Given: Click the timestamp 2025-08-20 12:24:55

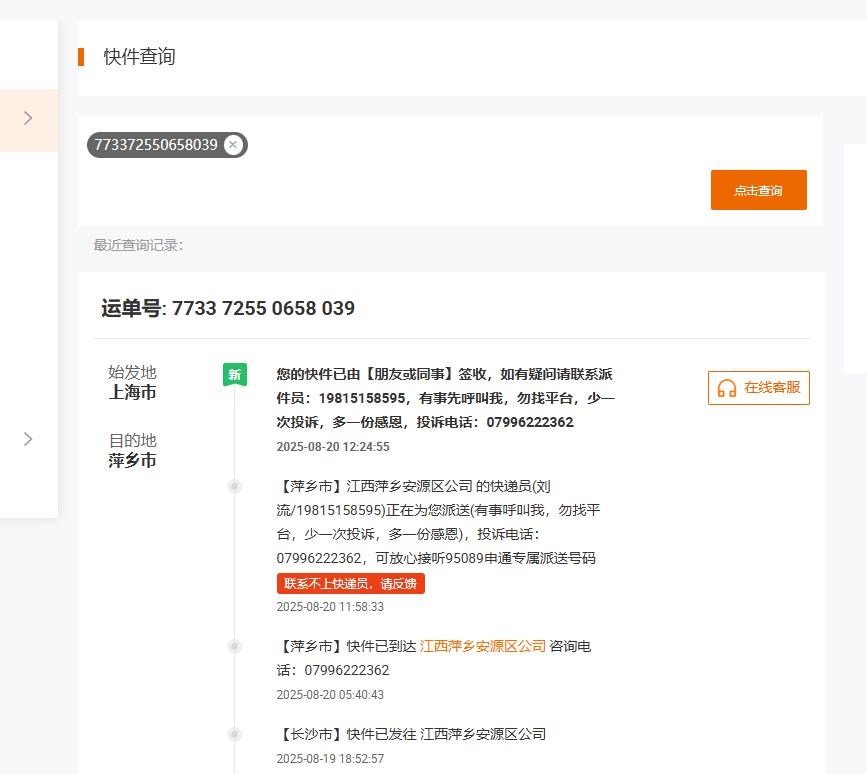Looking at the screenshot, I should 333,446.
